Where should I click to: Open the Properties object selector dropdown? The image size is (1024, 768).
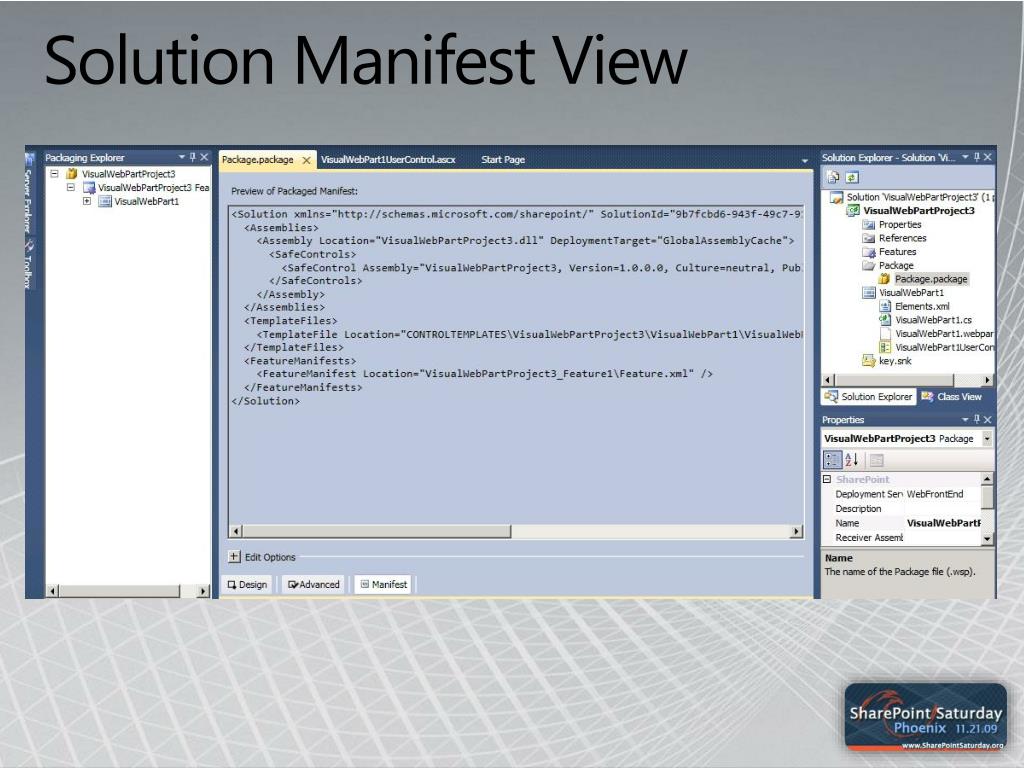click(987, 439)
